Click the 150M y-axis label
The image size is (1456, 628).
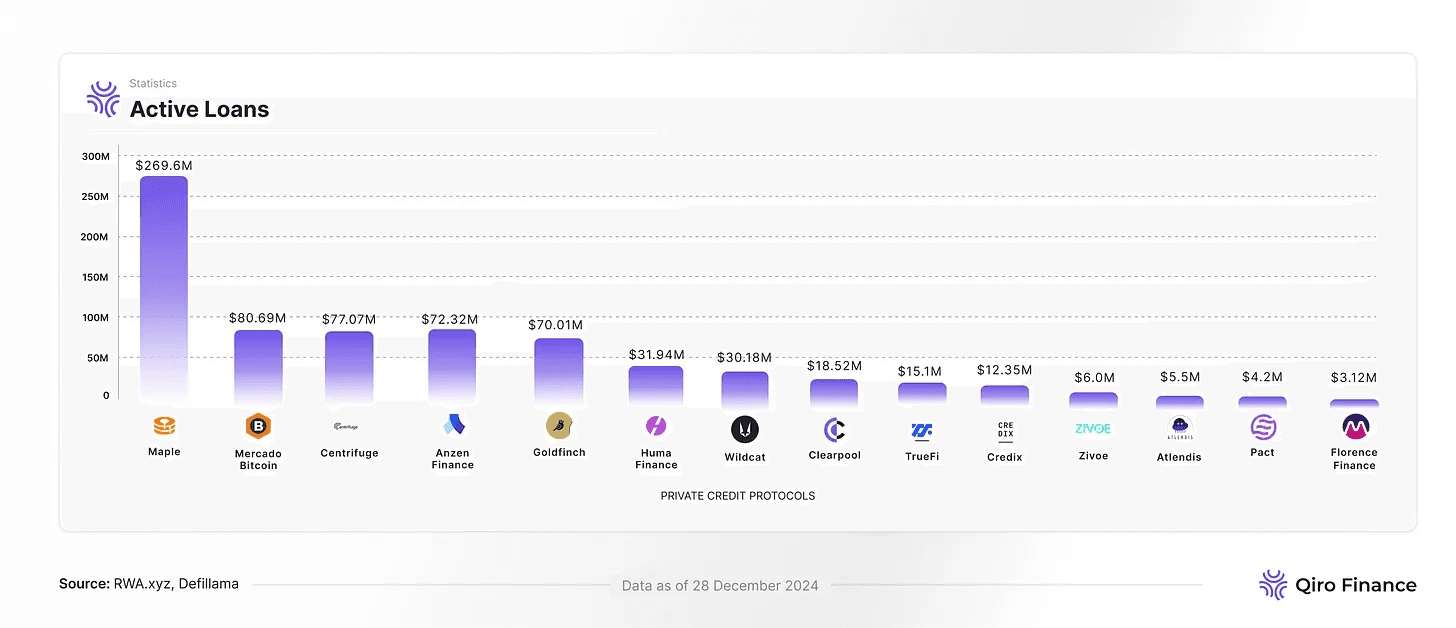(x=96, y=277)
